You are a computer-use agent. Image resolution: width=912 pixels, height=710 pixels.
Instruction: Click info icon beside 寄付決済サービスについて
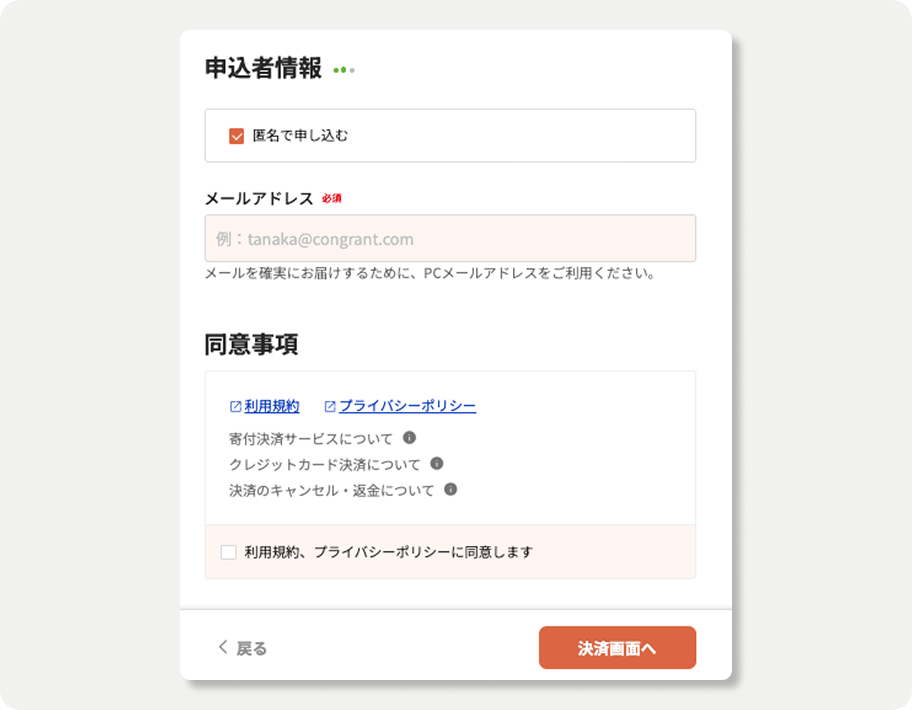[x=409, y=438]
